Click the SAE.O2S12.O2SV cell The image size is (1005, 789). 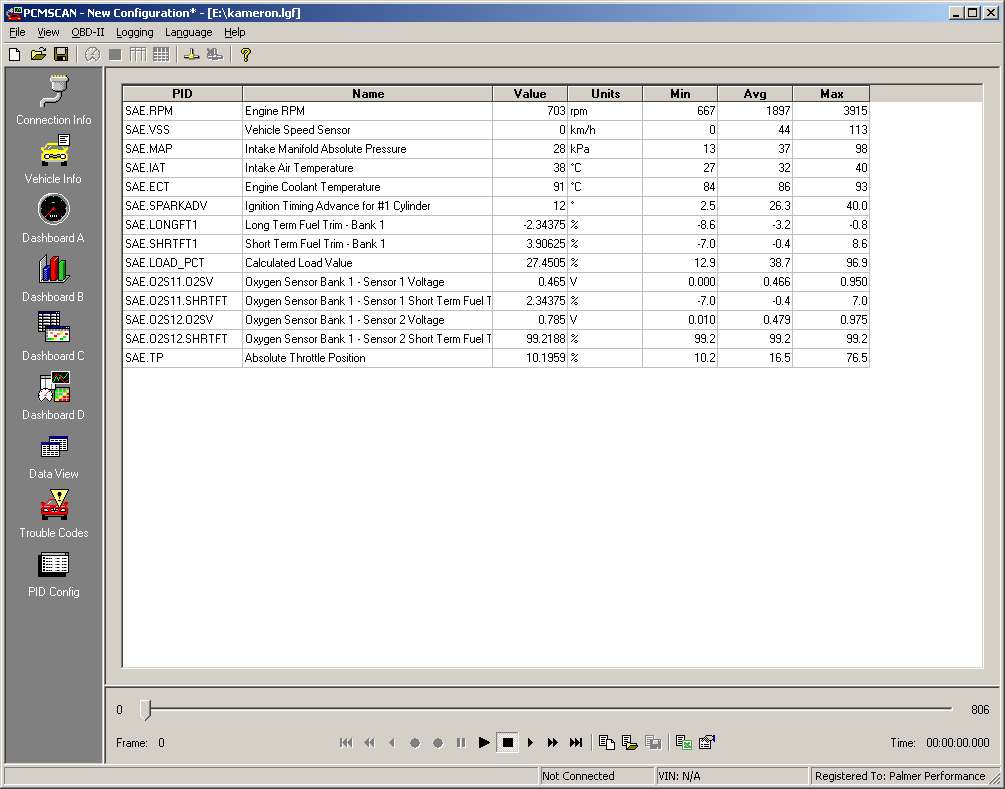pos(182,320)
